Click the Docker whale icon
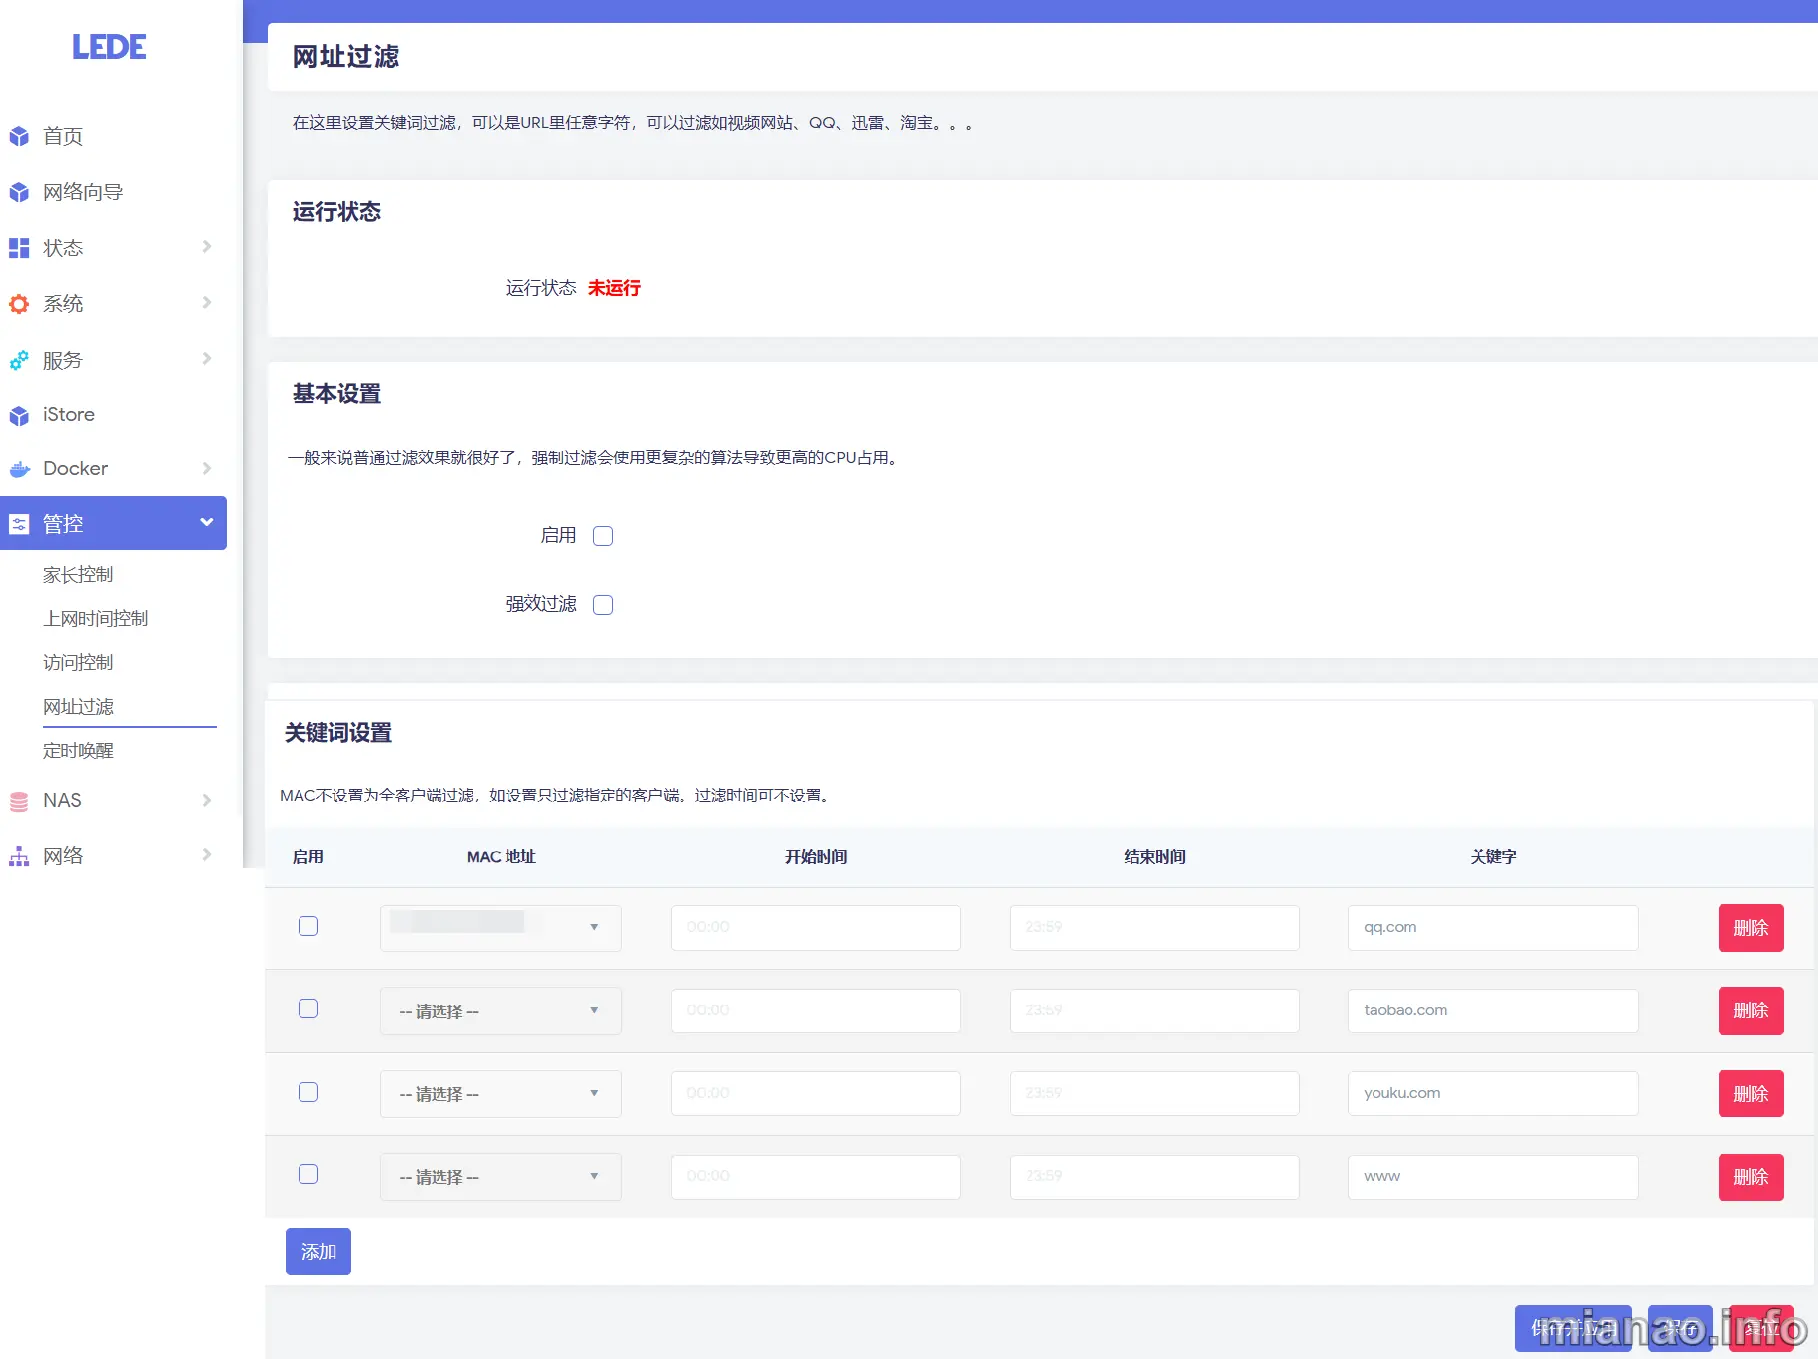Screen dimensions: 1818x1359 (x=19, y=469)
